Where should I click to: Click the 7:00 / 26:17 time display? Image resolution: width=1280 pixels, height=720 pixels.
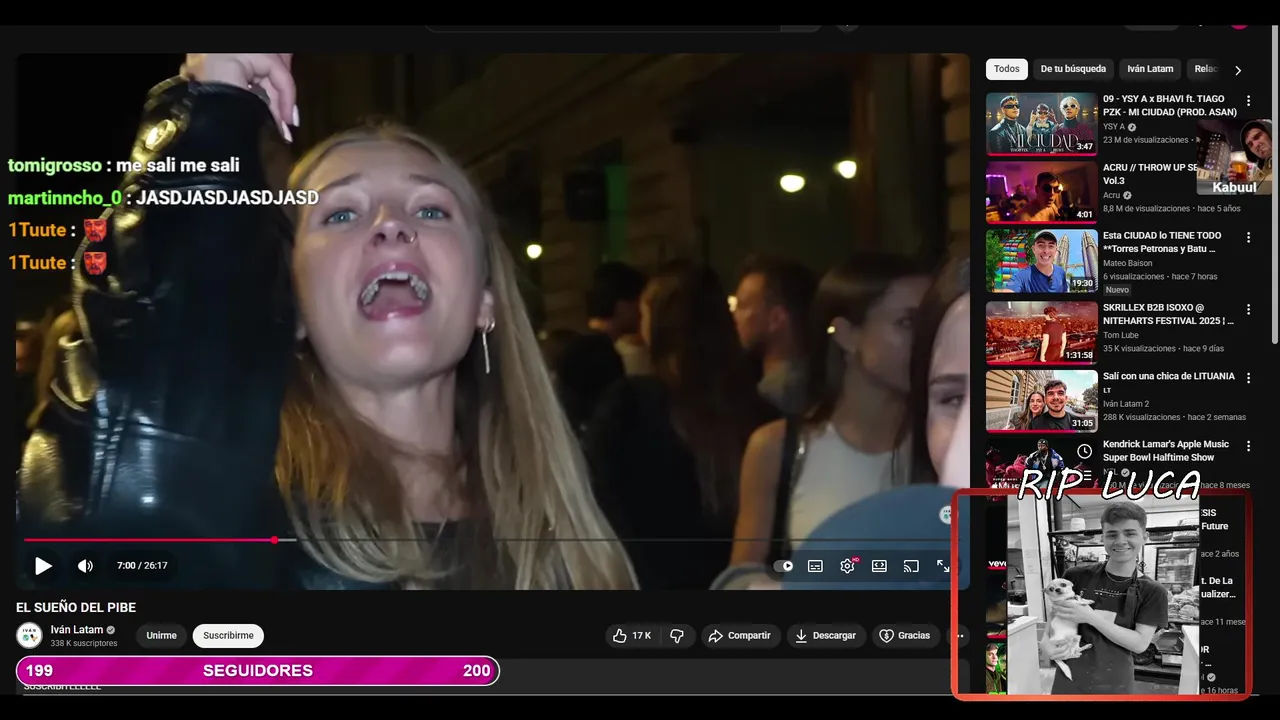(142, 566)
